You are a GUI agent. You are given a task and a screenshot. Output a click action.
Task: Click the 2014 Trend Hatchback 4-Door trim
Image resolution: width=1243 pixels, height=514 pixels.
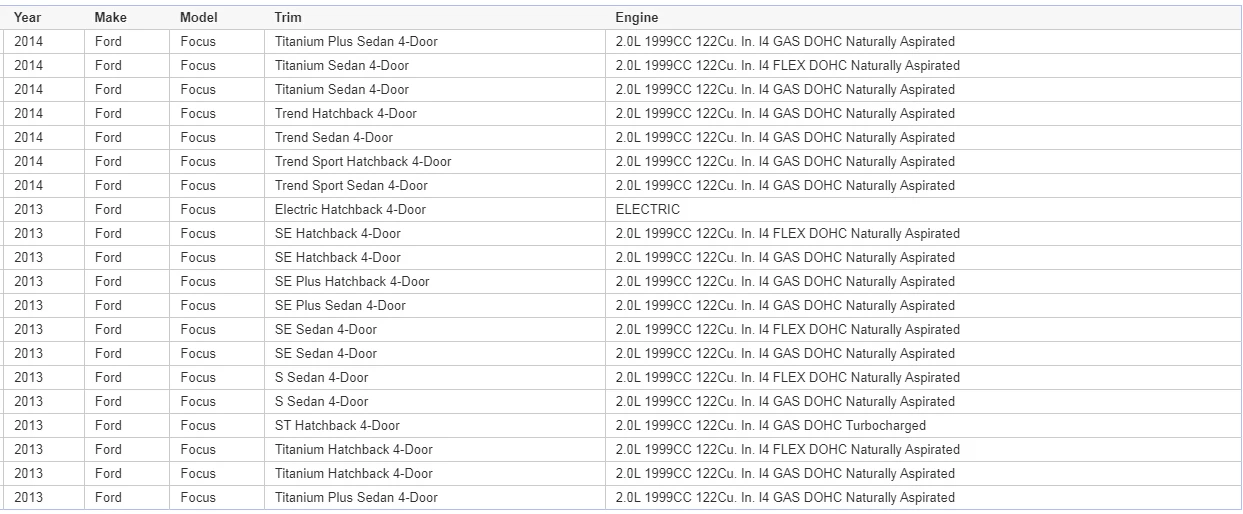click(x=346, y=114)
